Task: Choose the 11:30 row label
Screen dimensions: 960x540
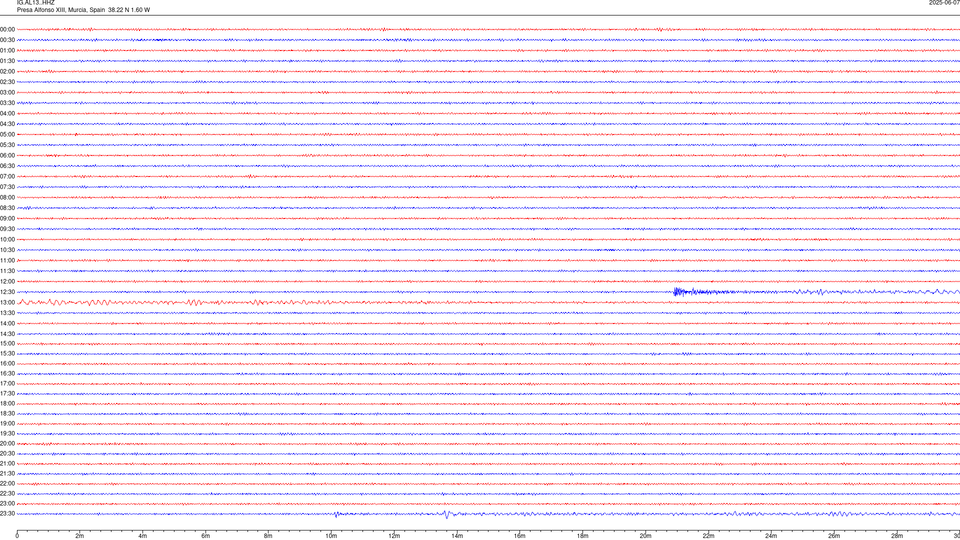Action: [x=7, y=271]
